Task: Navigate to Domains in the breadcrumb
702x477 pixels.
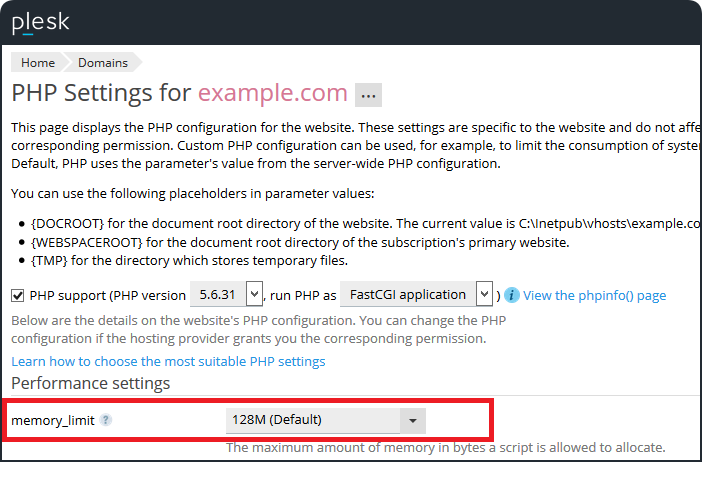Action: (103, 62)
